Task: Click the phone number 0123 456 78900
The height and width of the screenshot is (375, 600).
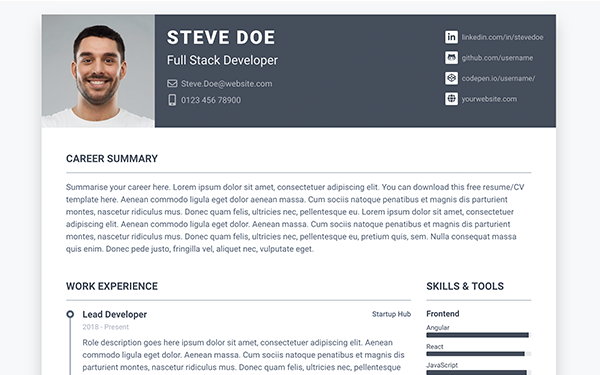Action: (x=211, y=100)
